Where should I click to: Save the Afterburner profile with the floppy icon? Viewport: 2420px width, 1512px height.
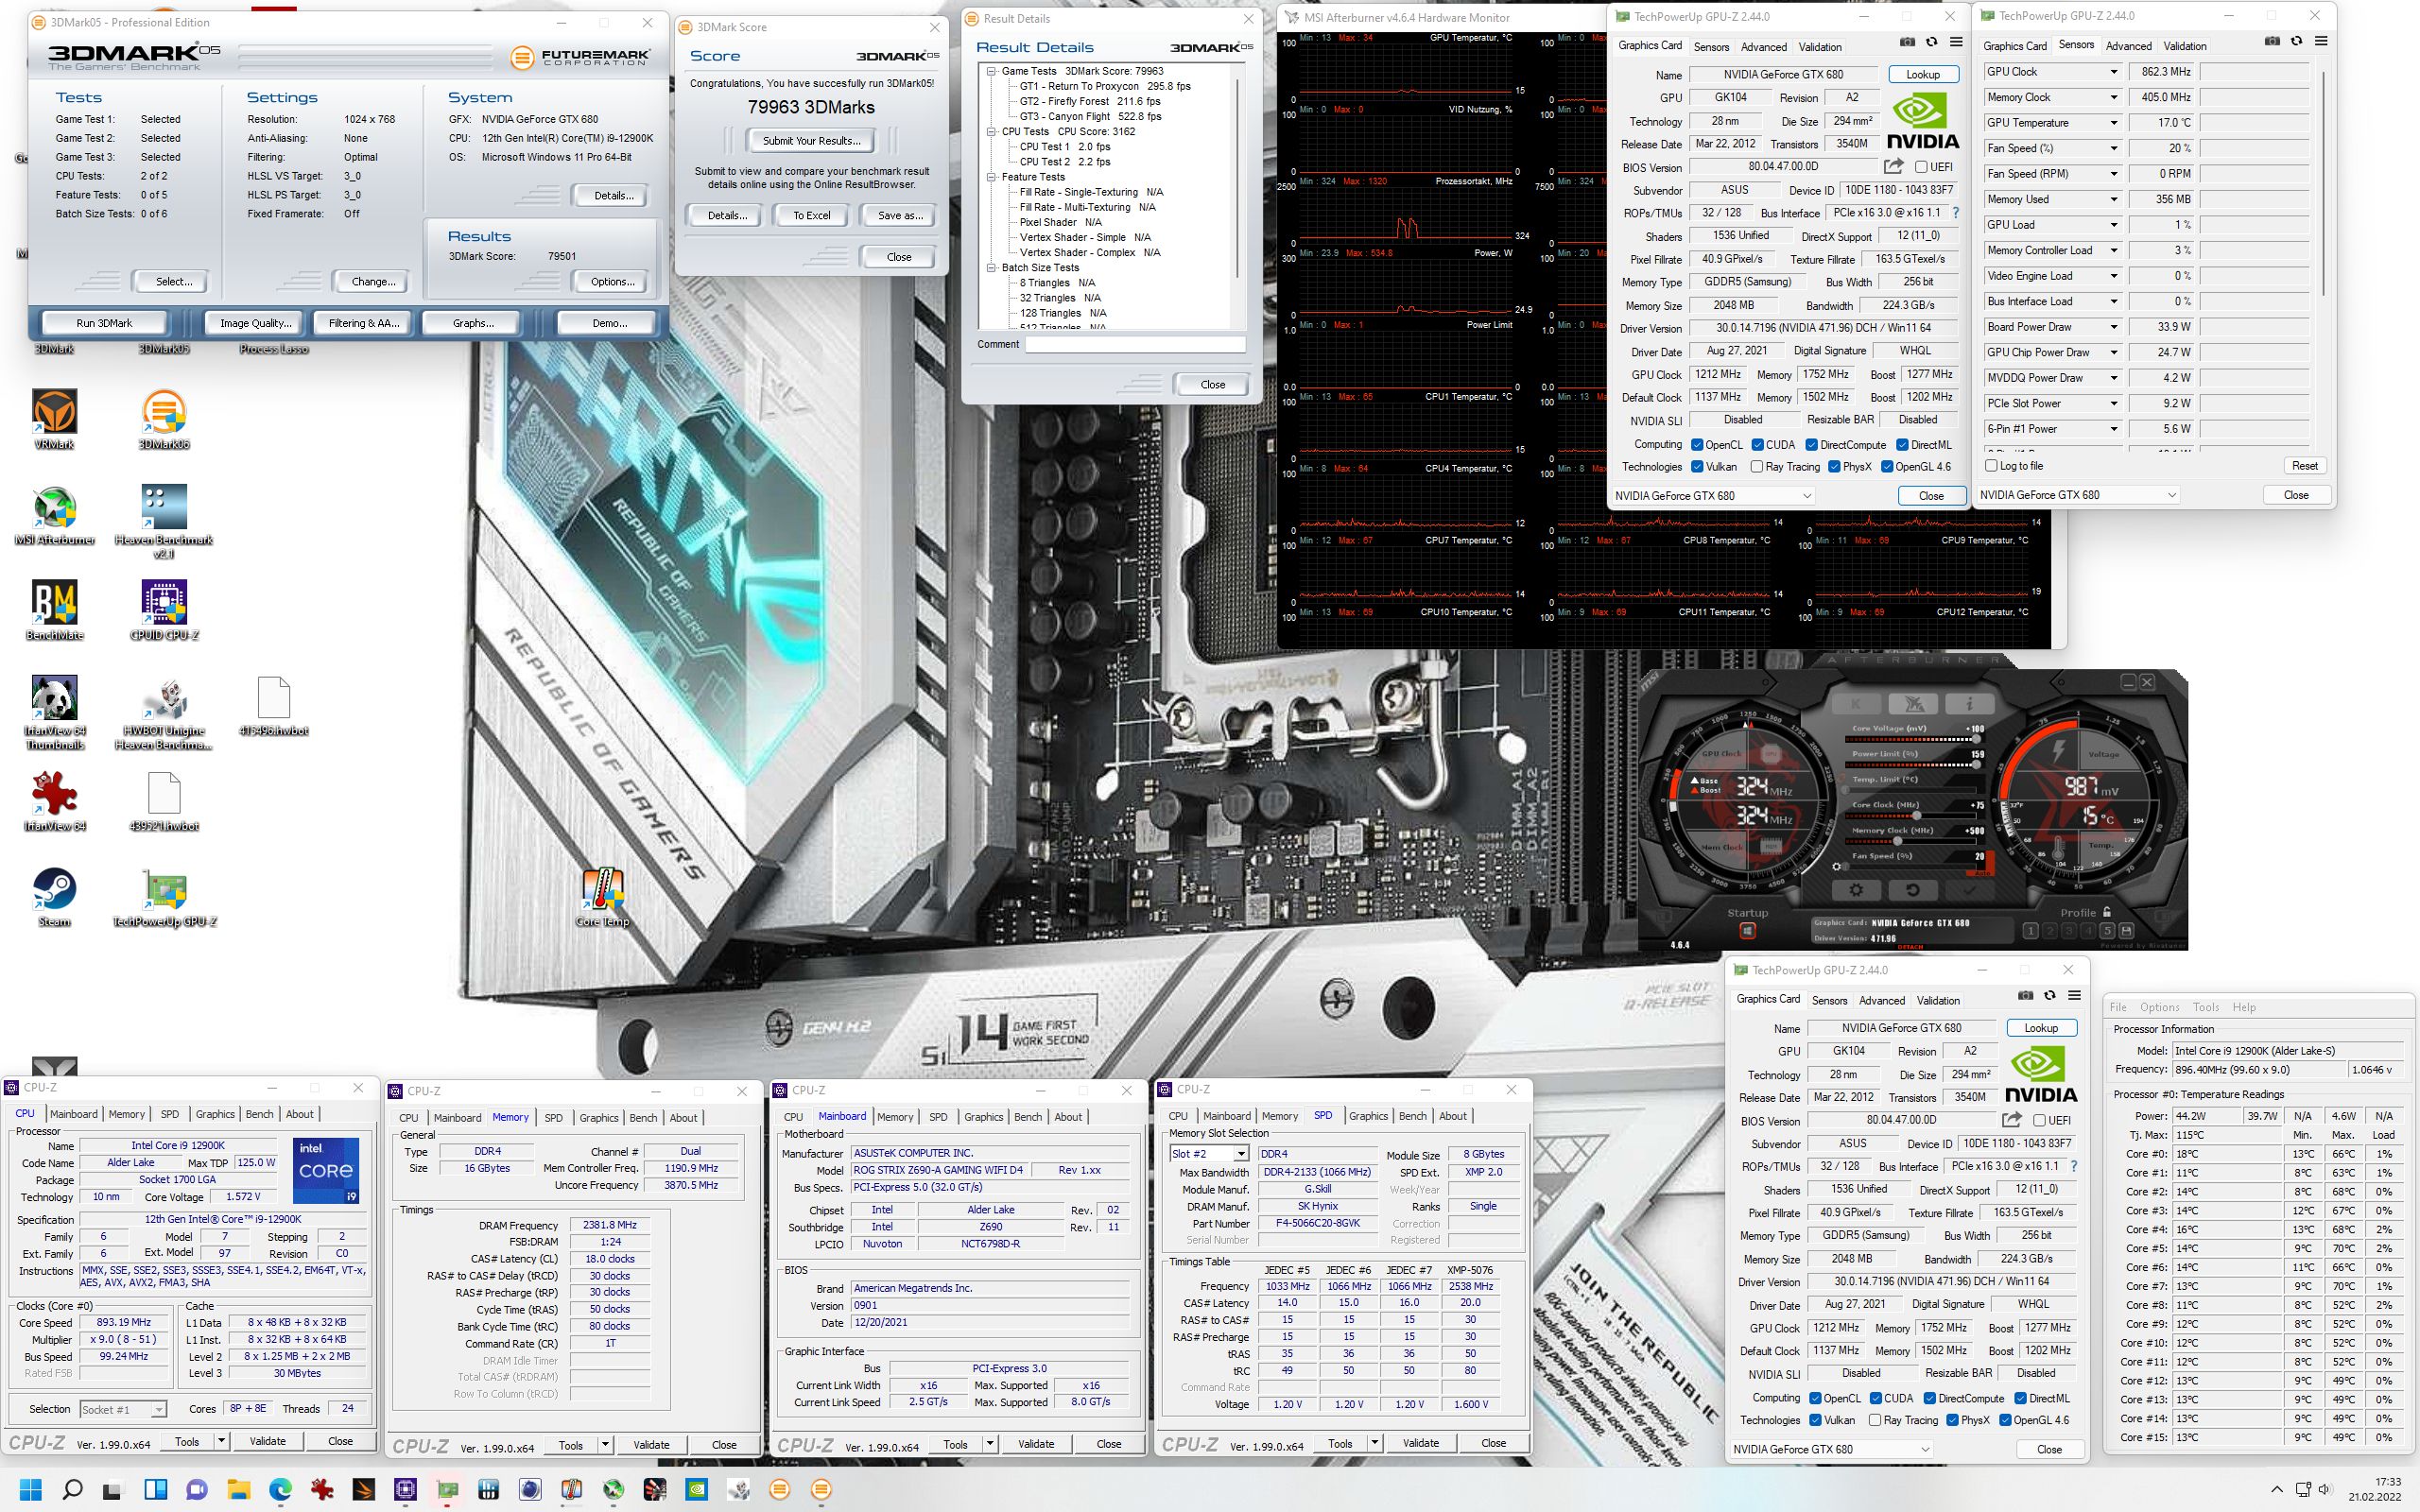pyautogui.click(x=2126, y=931)
